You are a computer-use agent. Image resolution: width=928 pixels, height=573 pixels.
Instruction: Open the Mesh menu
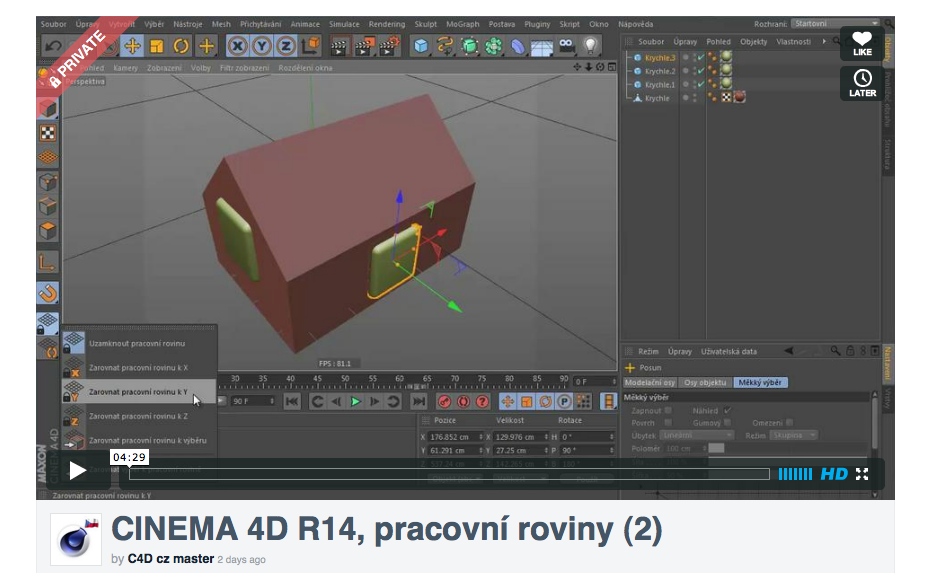(221, 24)
